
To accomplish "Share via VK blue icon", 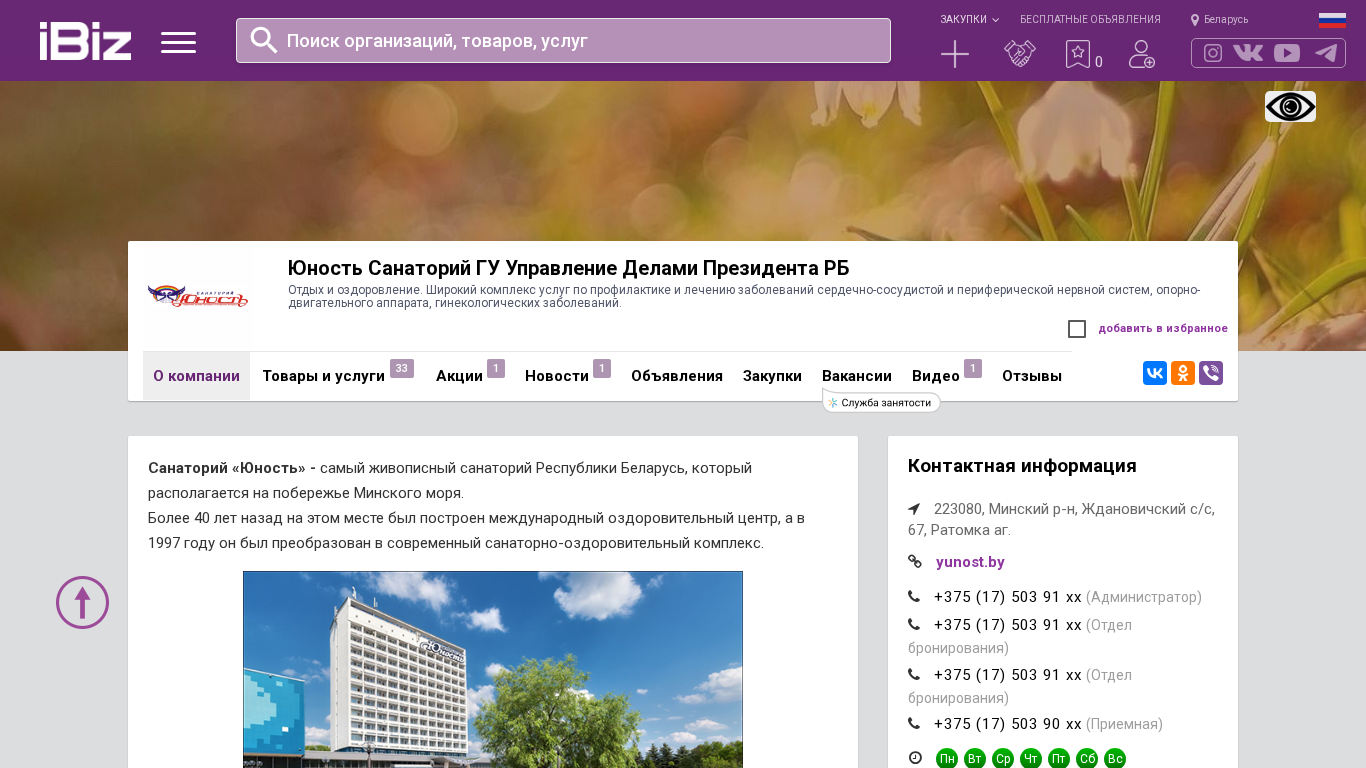I will (1155, 373).
